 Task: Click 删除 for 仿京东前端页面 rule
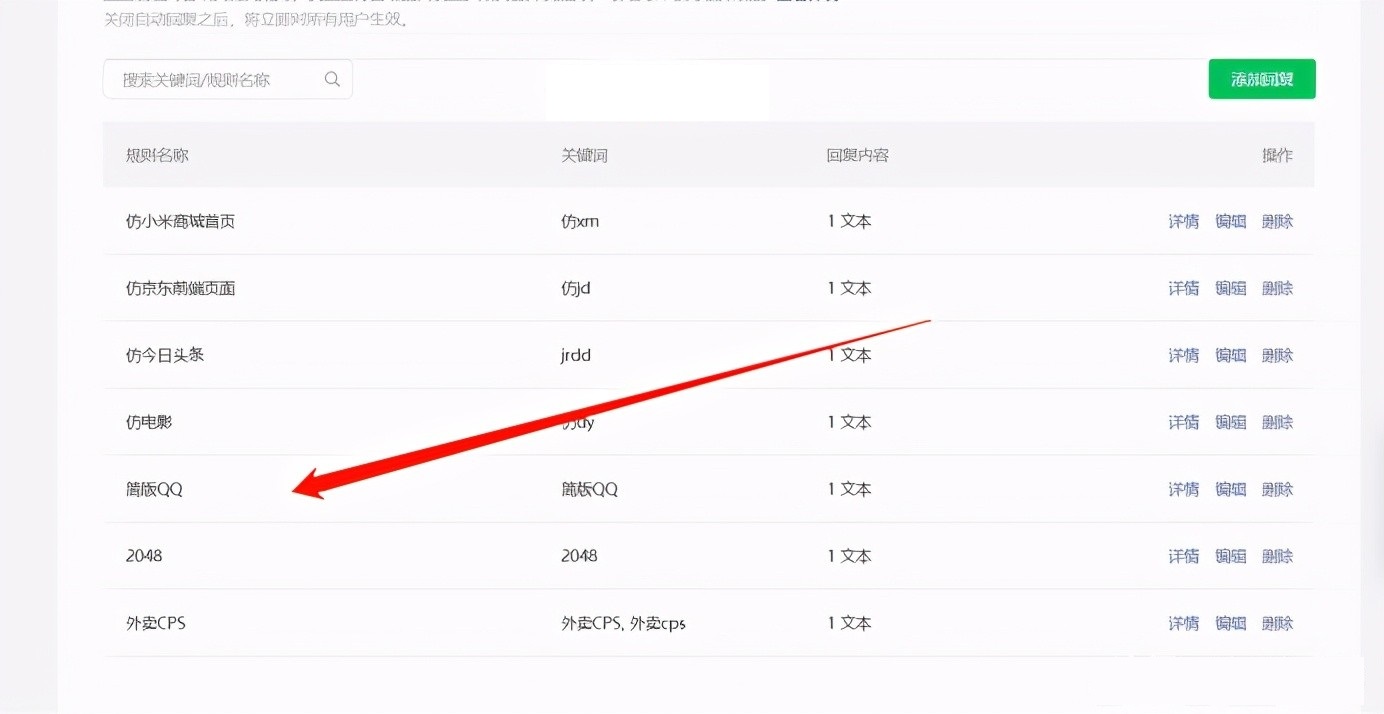(x=1277, y=289)
